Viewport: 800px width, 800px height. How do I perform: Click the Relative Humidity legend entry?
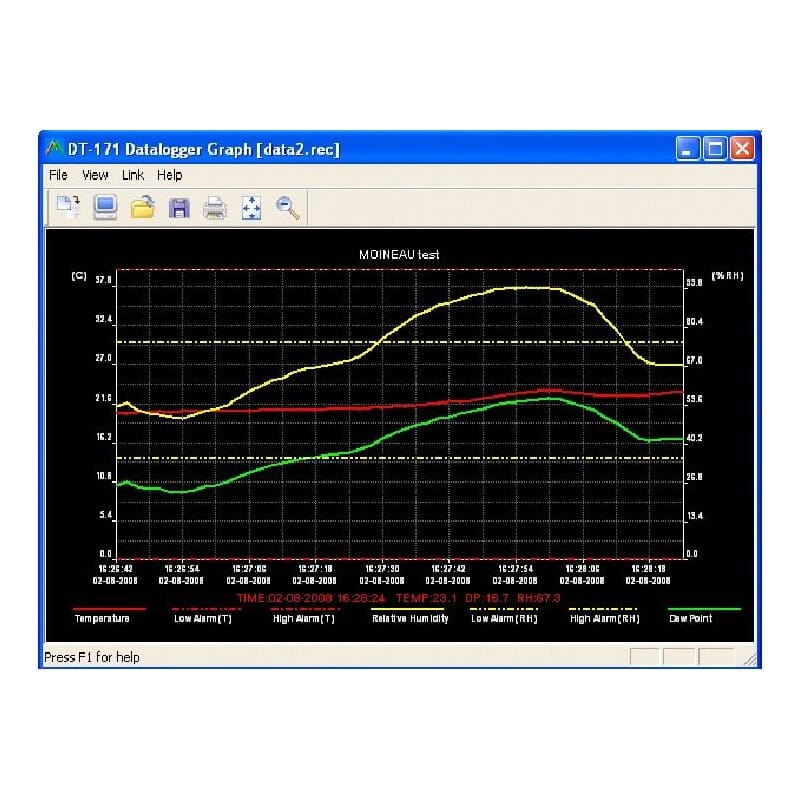(410, 618)
